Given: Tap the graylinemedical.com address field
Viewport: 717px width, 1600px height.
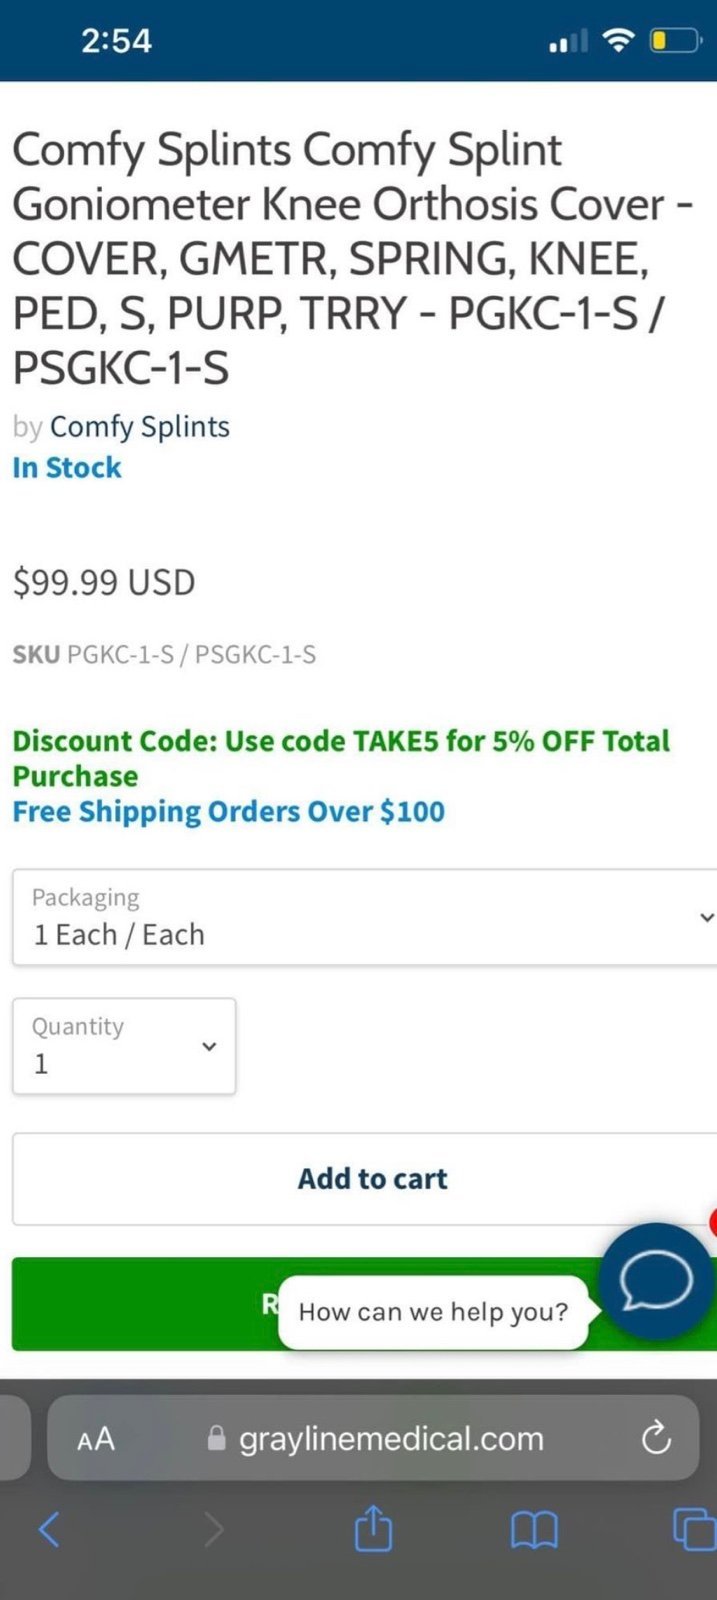Looking at the screenshot, I should [x=373, y=1438].
